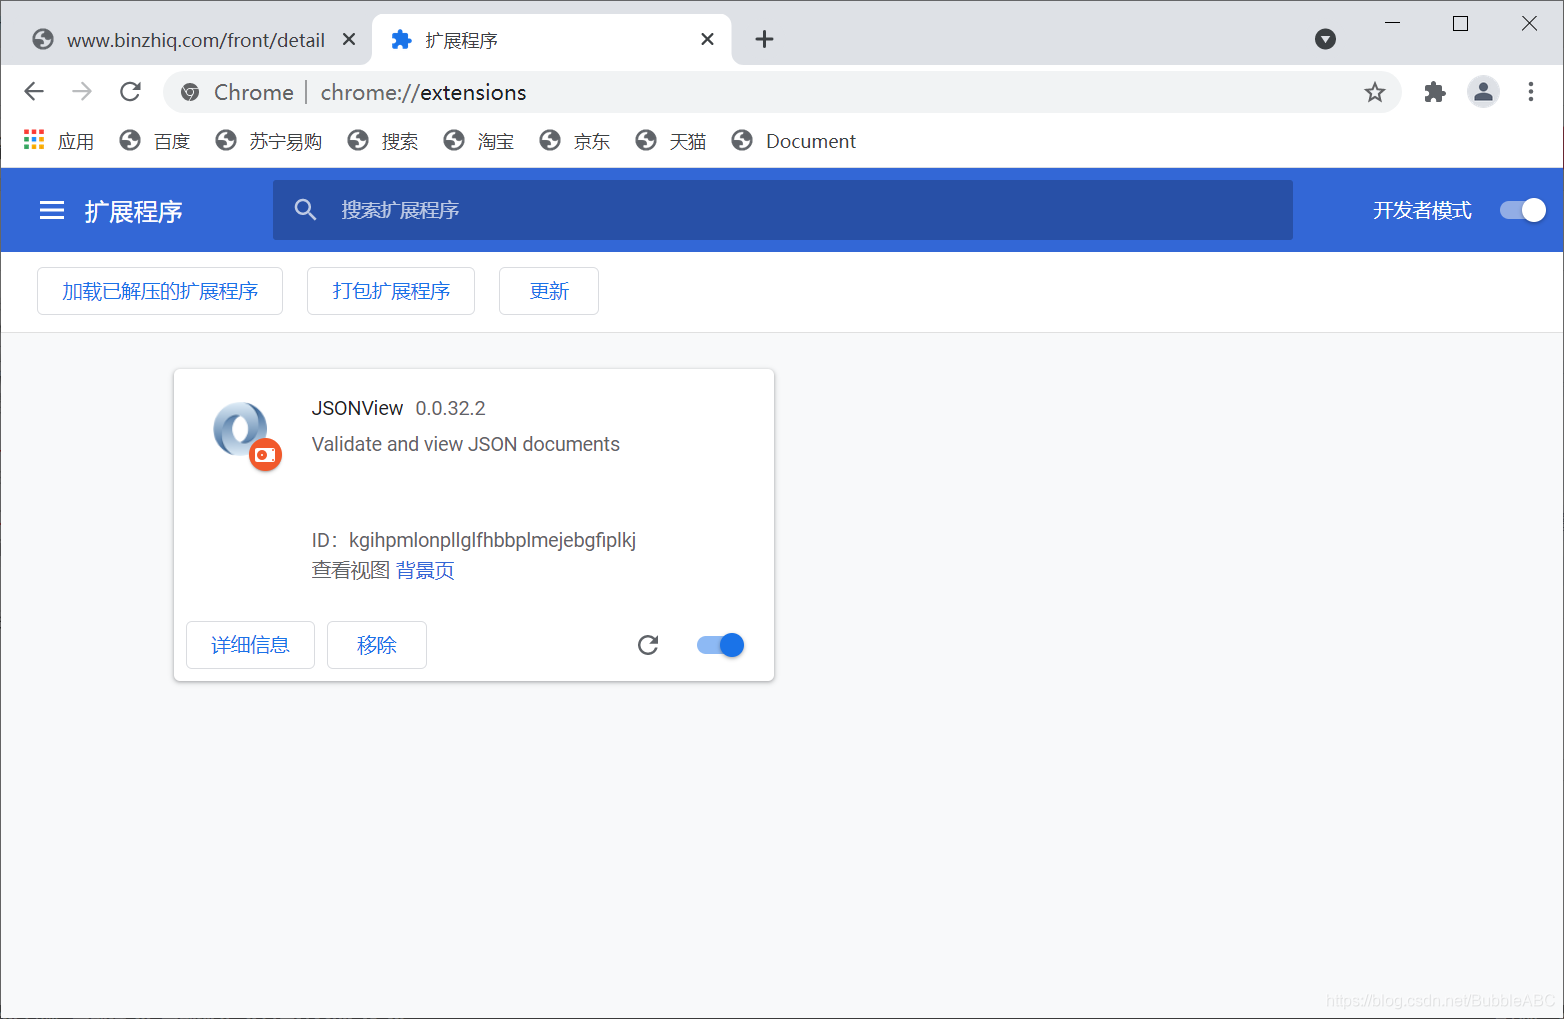Open the hamburger menu beside 扩展程序

coord(52,210)
